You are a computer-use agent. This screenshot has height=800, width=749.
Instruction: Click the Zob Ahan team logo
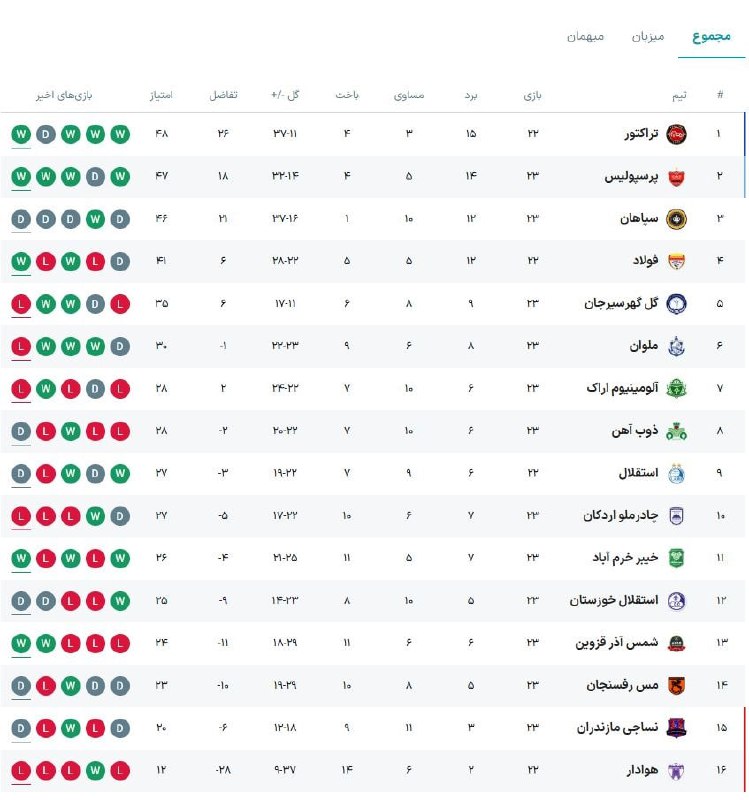click(676, 431)
